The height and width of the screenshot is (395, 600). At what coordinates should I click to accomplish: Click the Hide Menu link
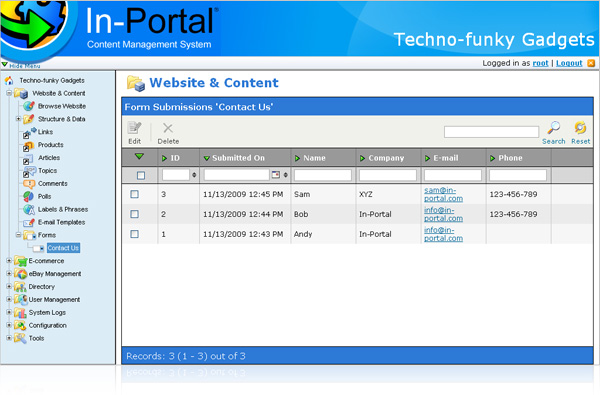tap(24, 66)
